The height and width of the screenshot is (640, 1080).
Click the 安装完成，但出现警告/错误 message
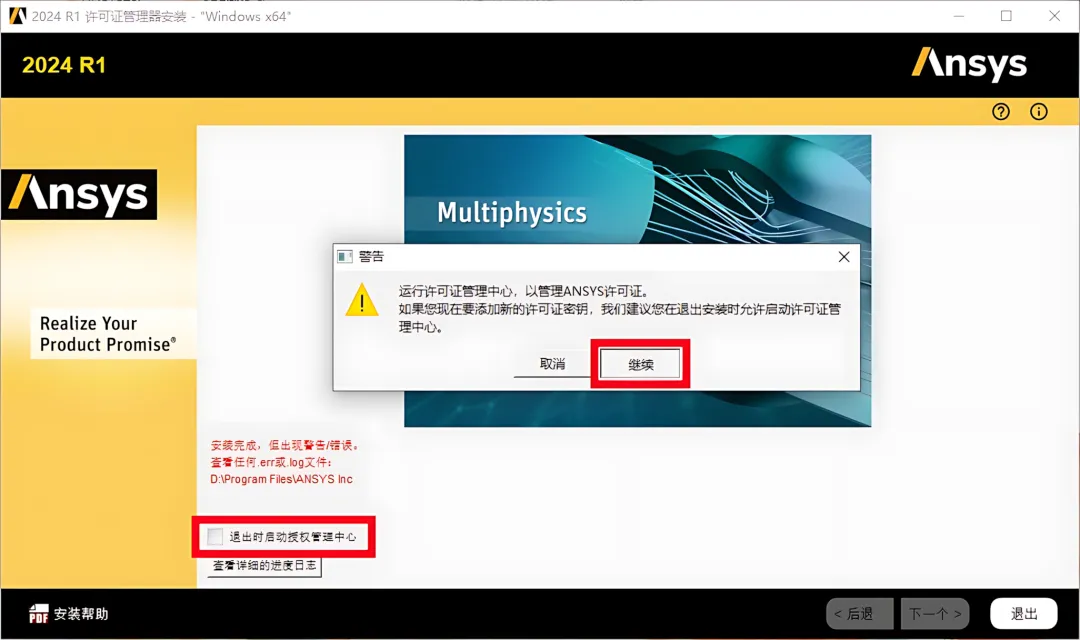click(285, 445)
